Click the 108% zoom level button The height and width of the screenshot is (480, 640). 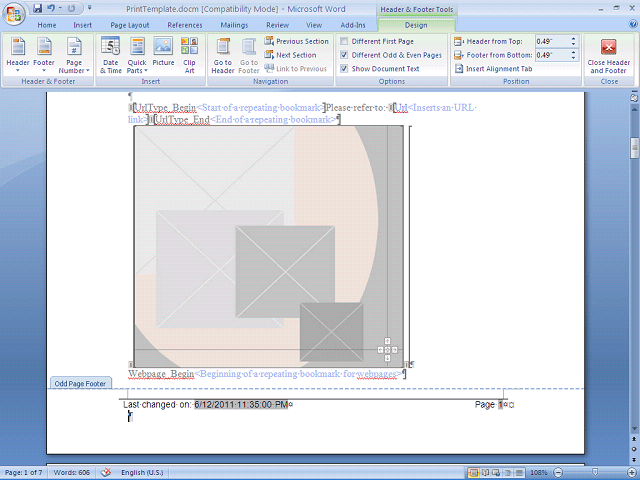point(539,473)
